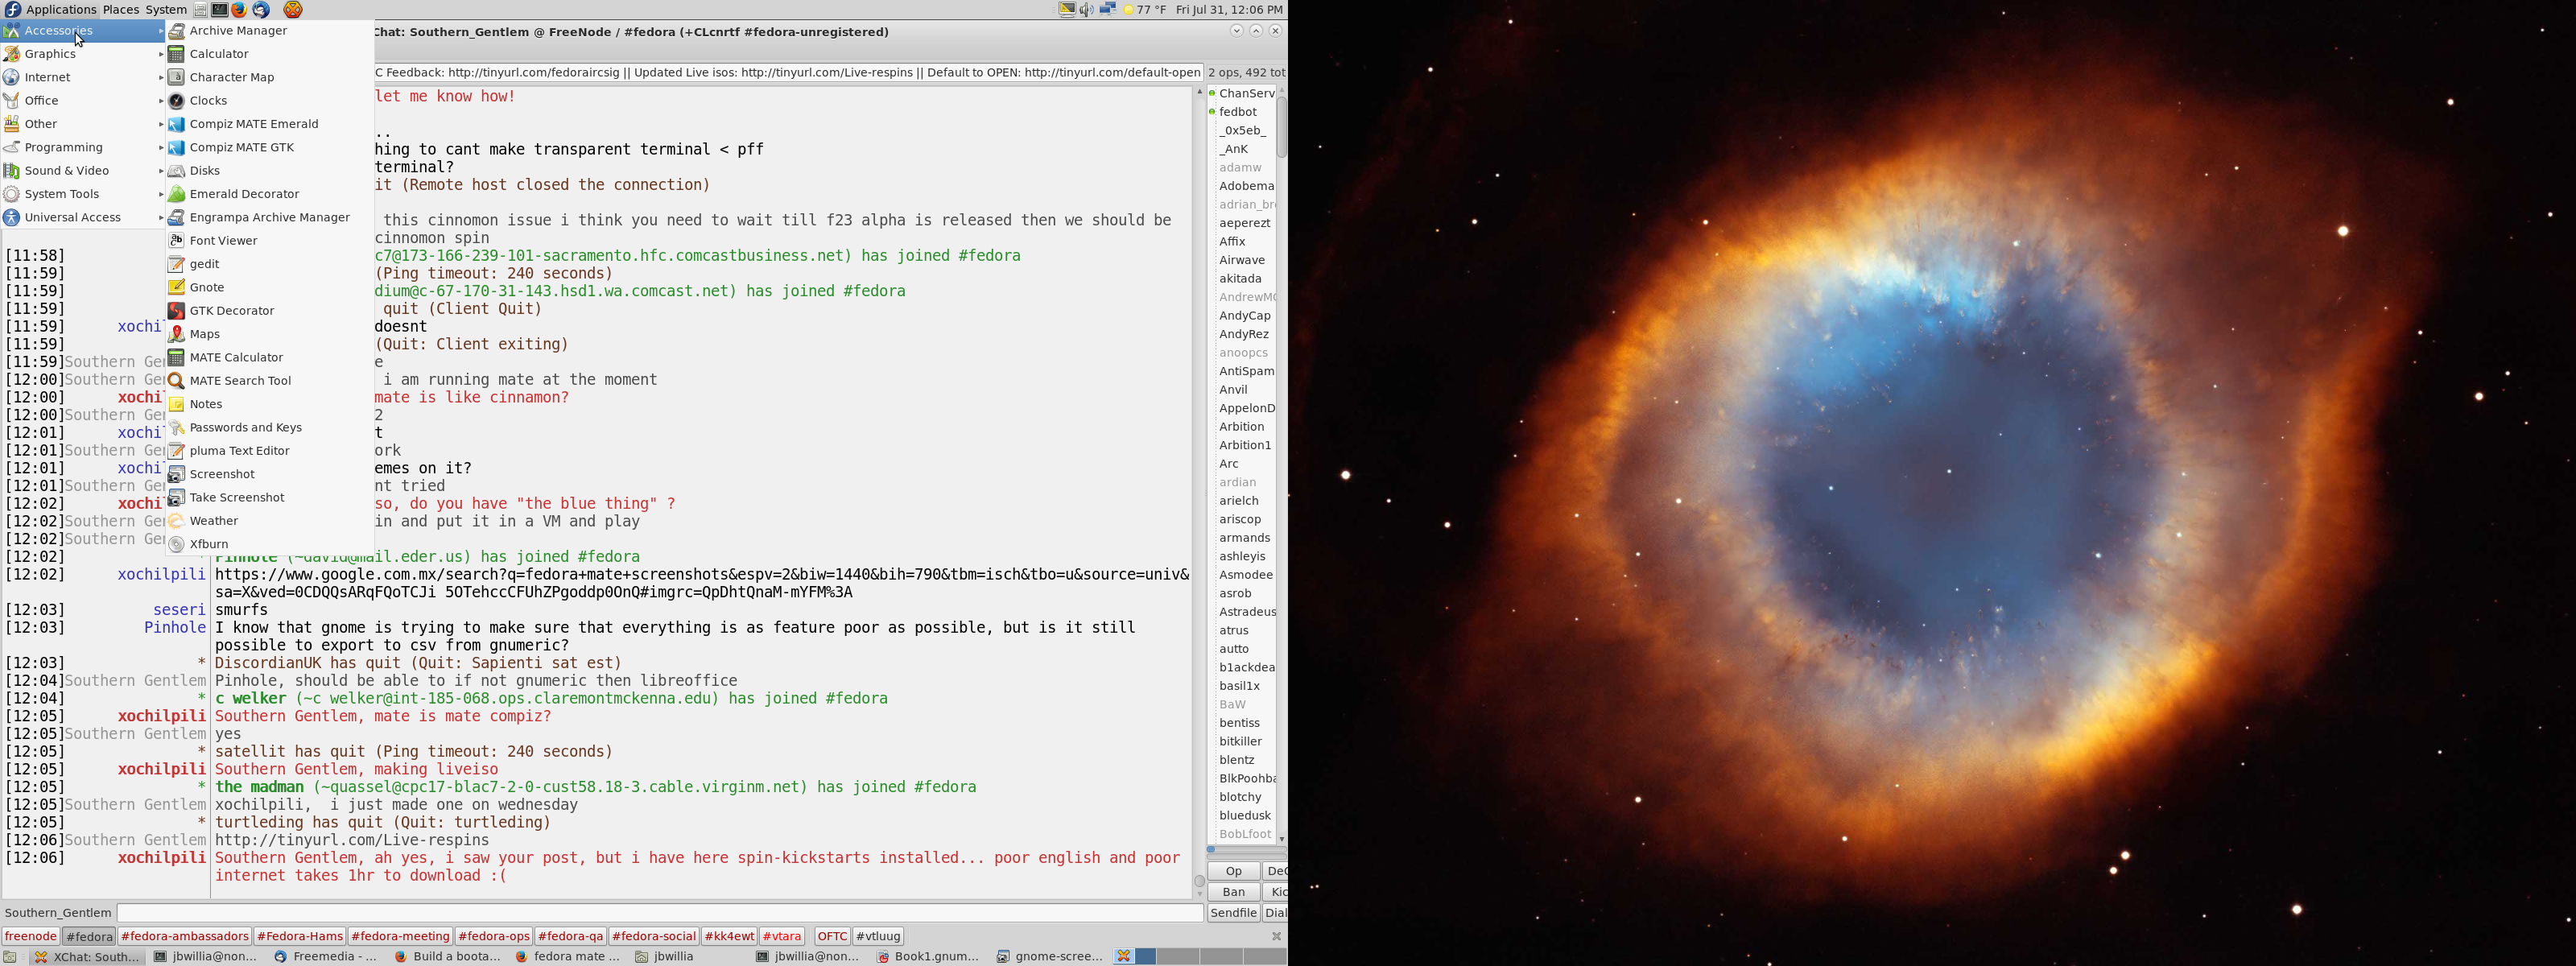Click the display settings tray icon
2576x966 pixels.
(1066, 9)
